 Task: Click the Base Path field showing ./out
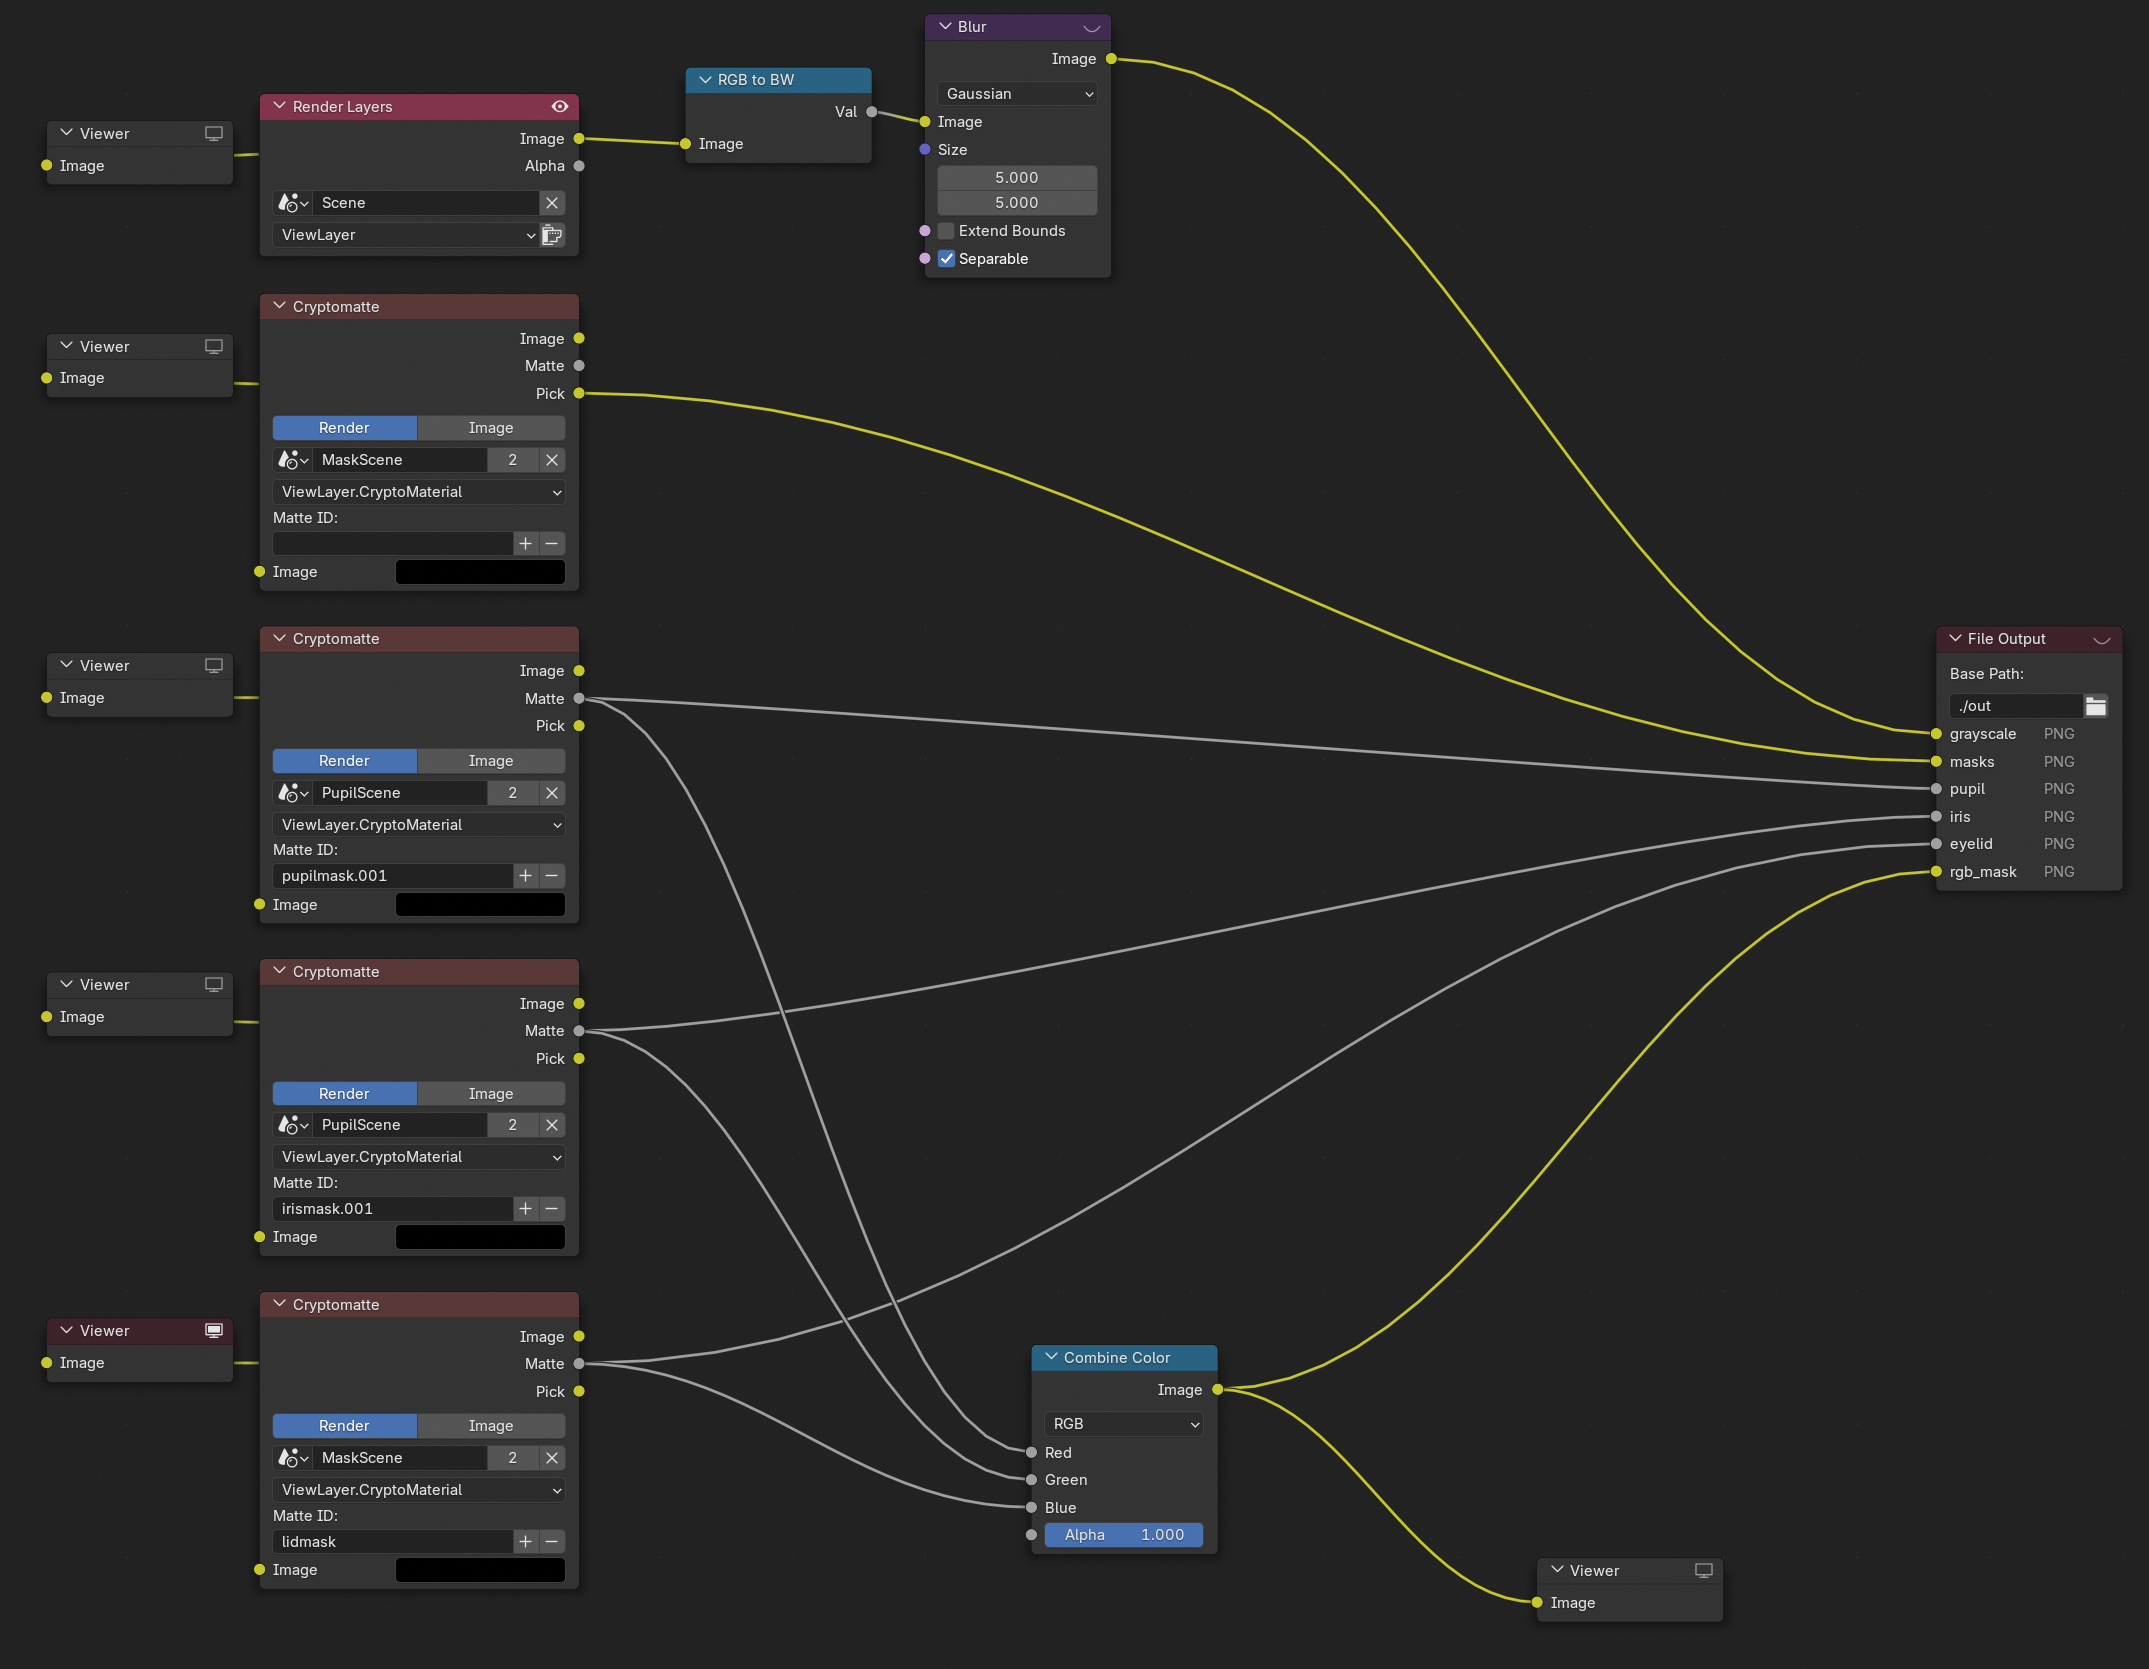pos(2015,705)
